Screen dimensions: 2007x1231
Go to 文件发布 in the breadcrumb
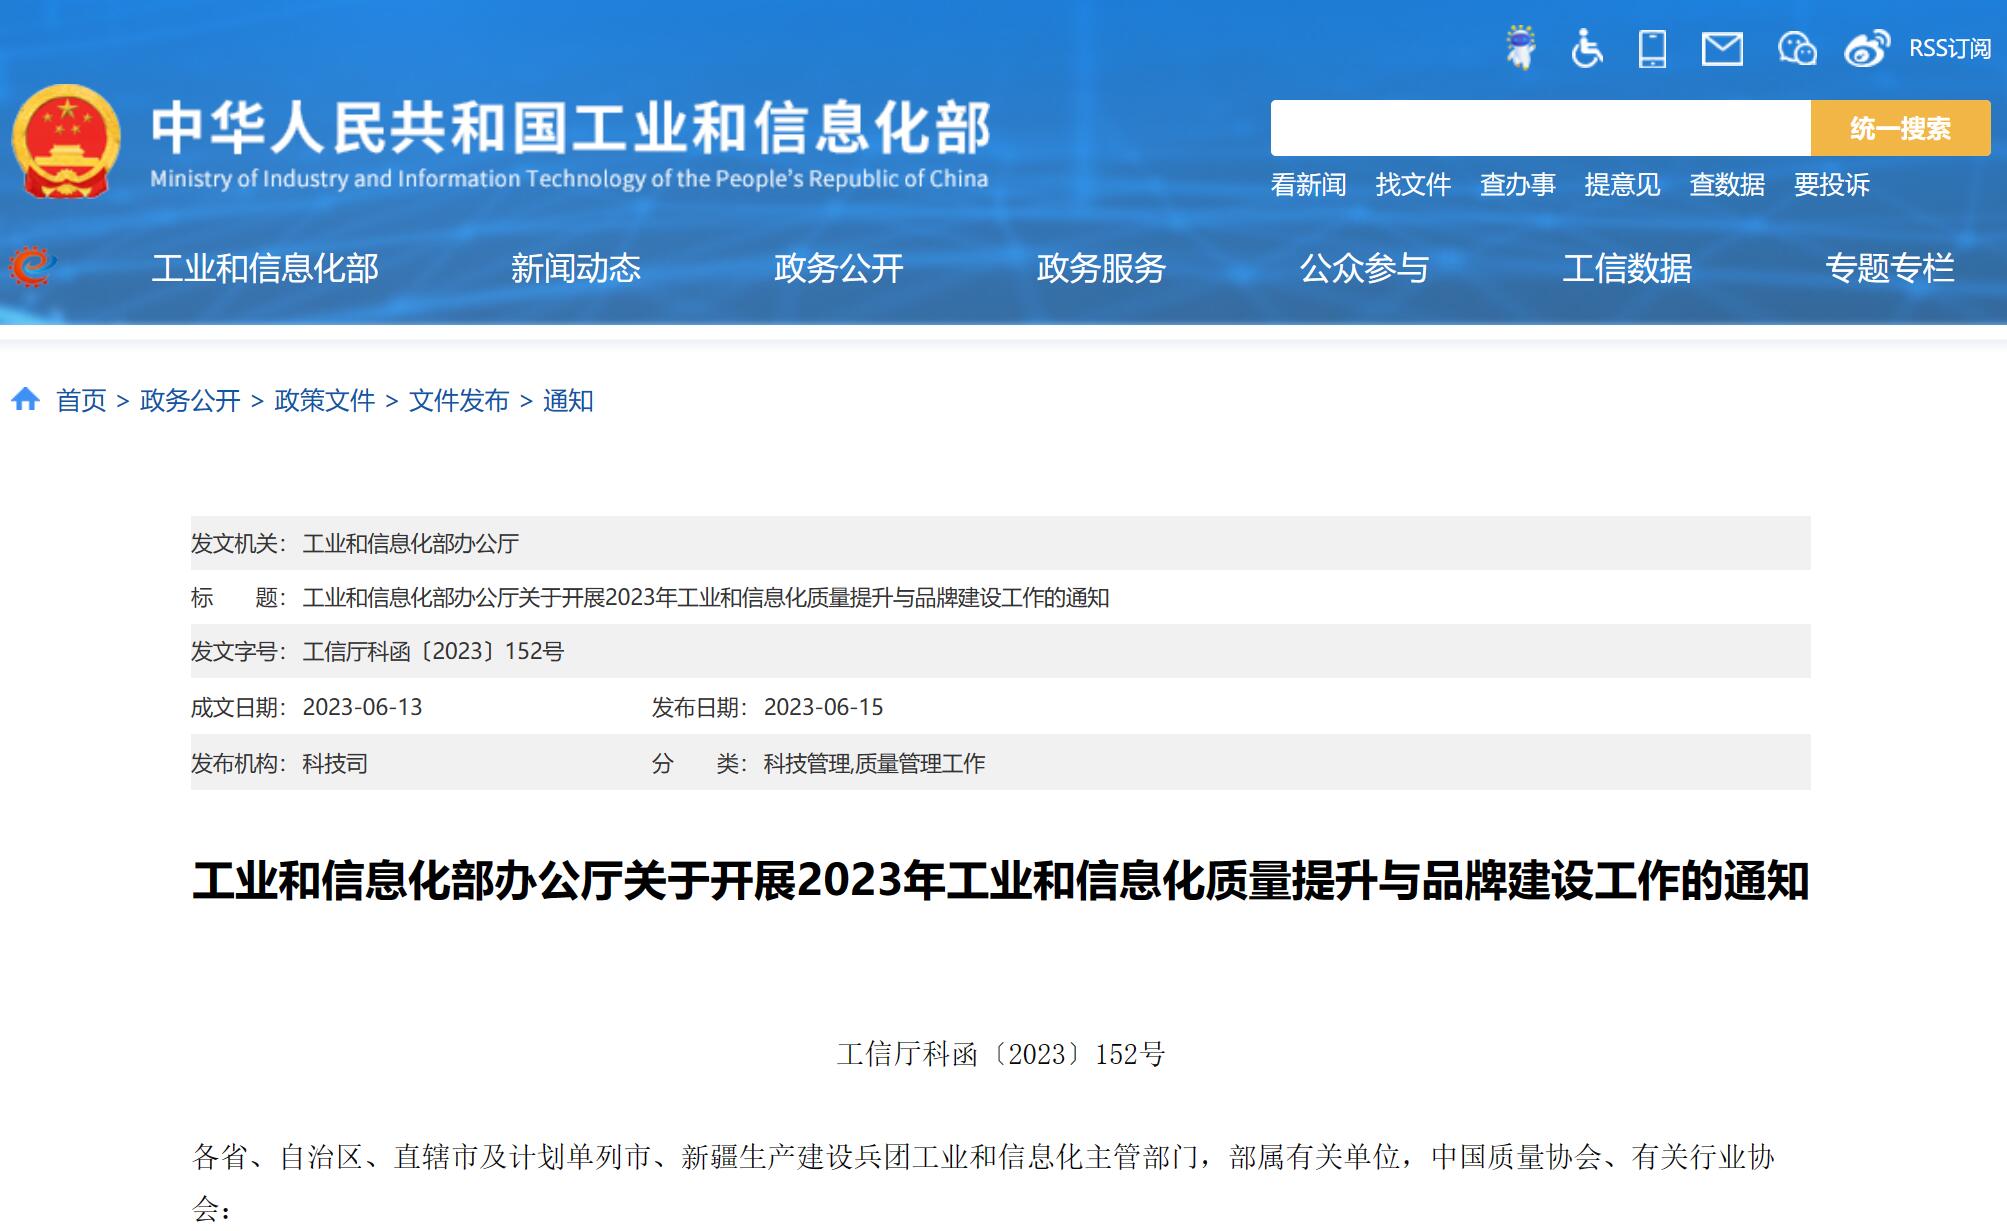tap(459, 401)
